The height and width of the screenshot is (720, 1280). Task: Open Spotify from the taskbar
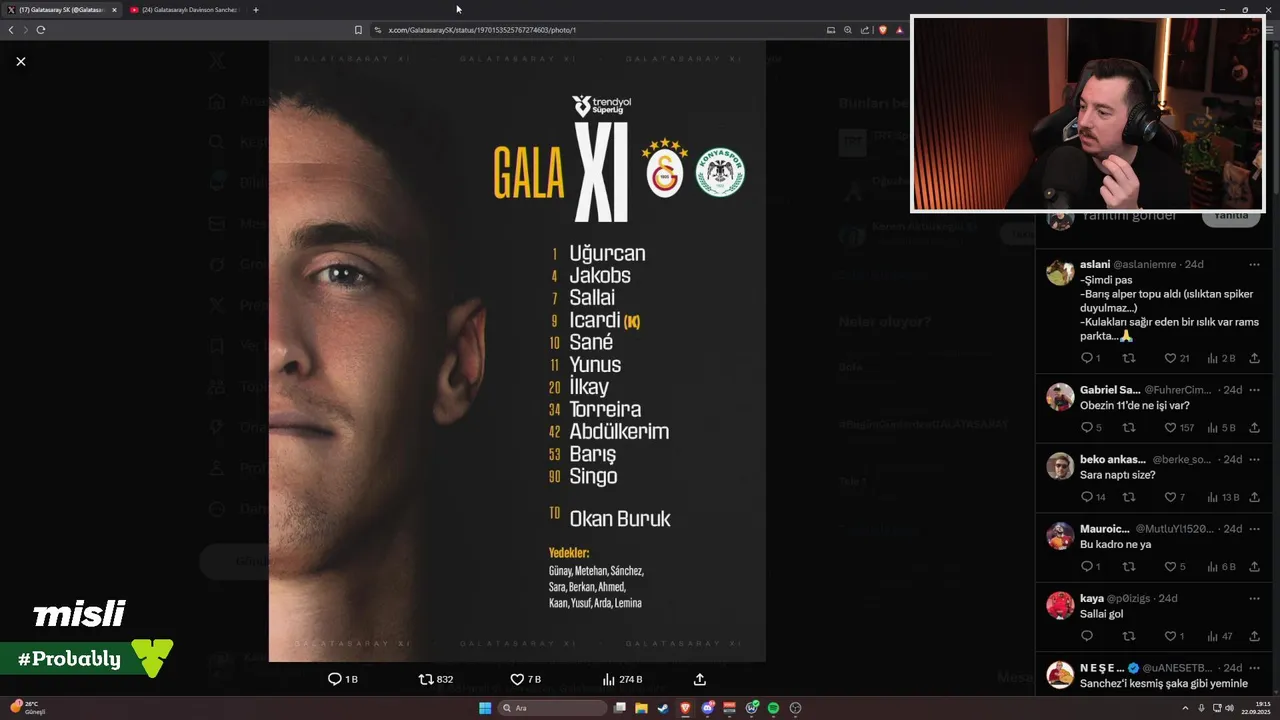click(x=773, y=708)
